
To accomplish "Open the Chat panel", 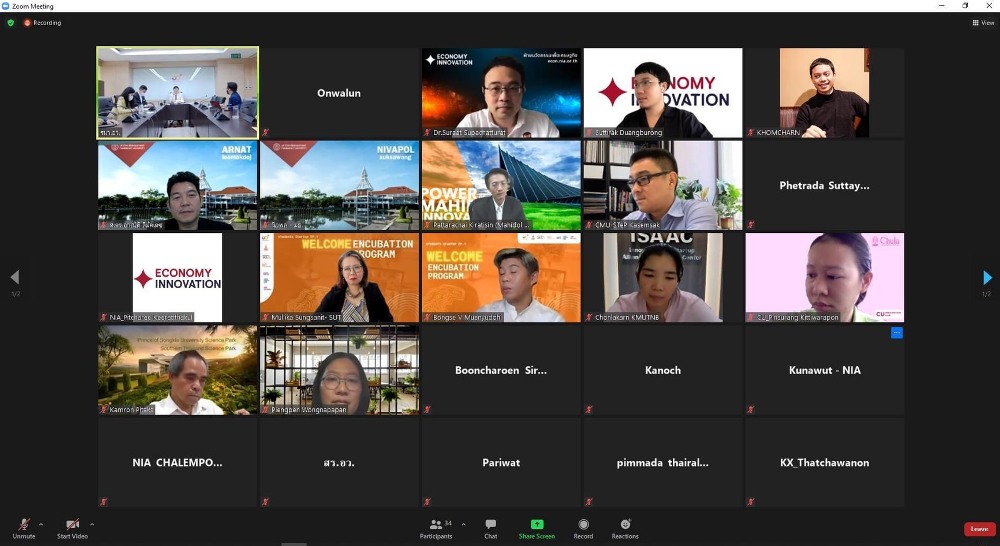I will tap(491, 527).
